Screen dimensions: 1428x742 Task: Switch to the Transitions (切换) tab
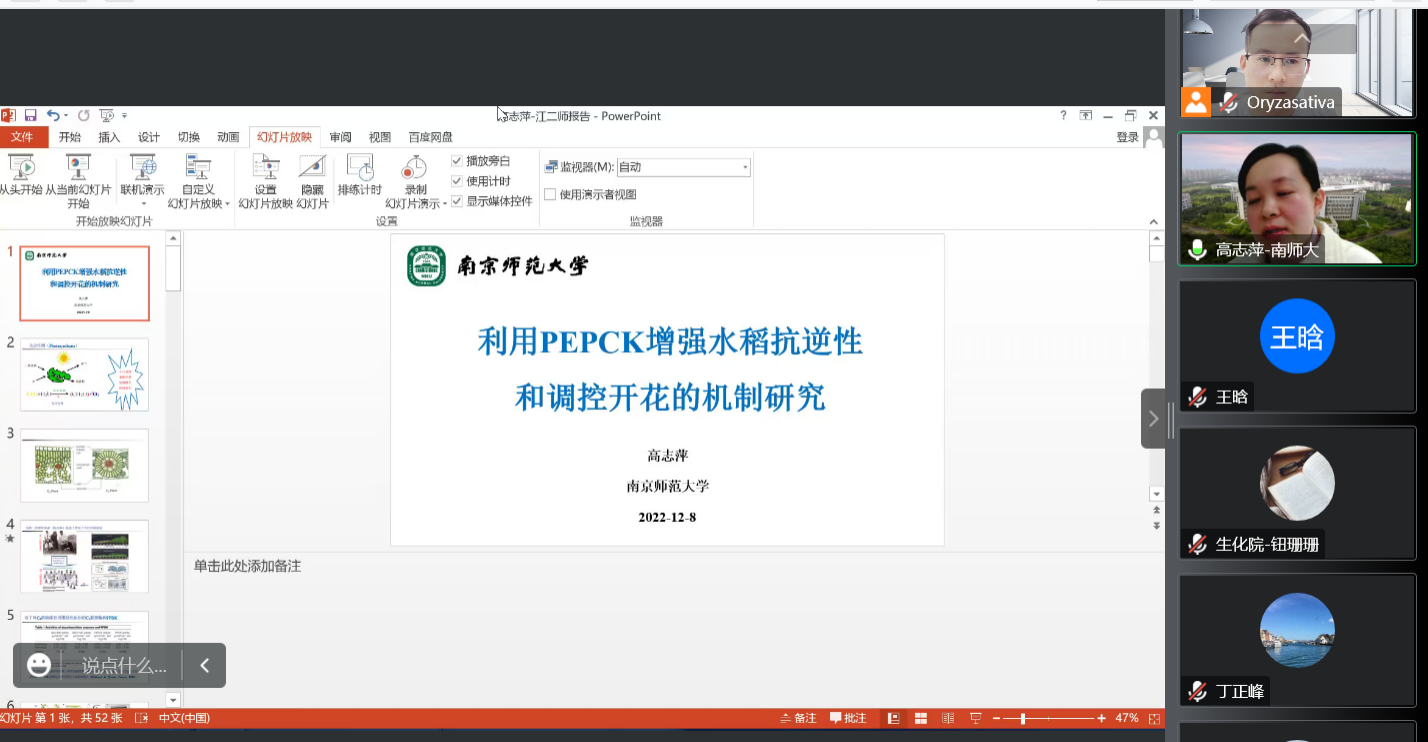point(189,137)
